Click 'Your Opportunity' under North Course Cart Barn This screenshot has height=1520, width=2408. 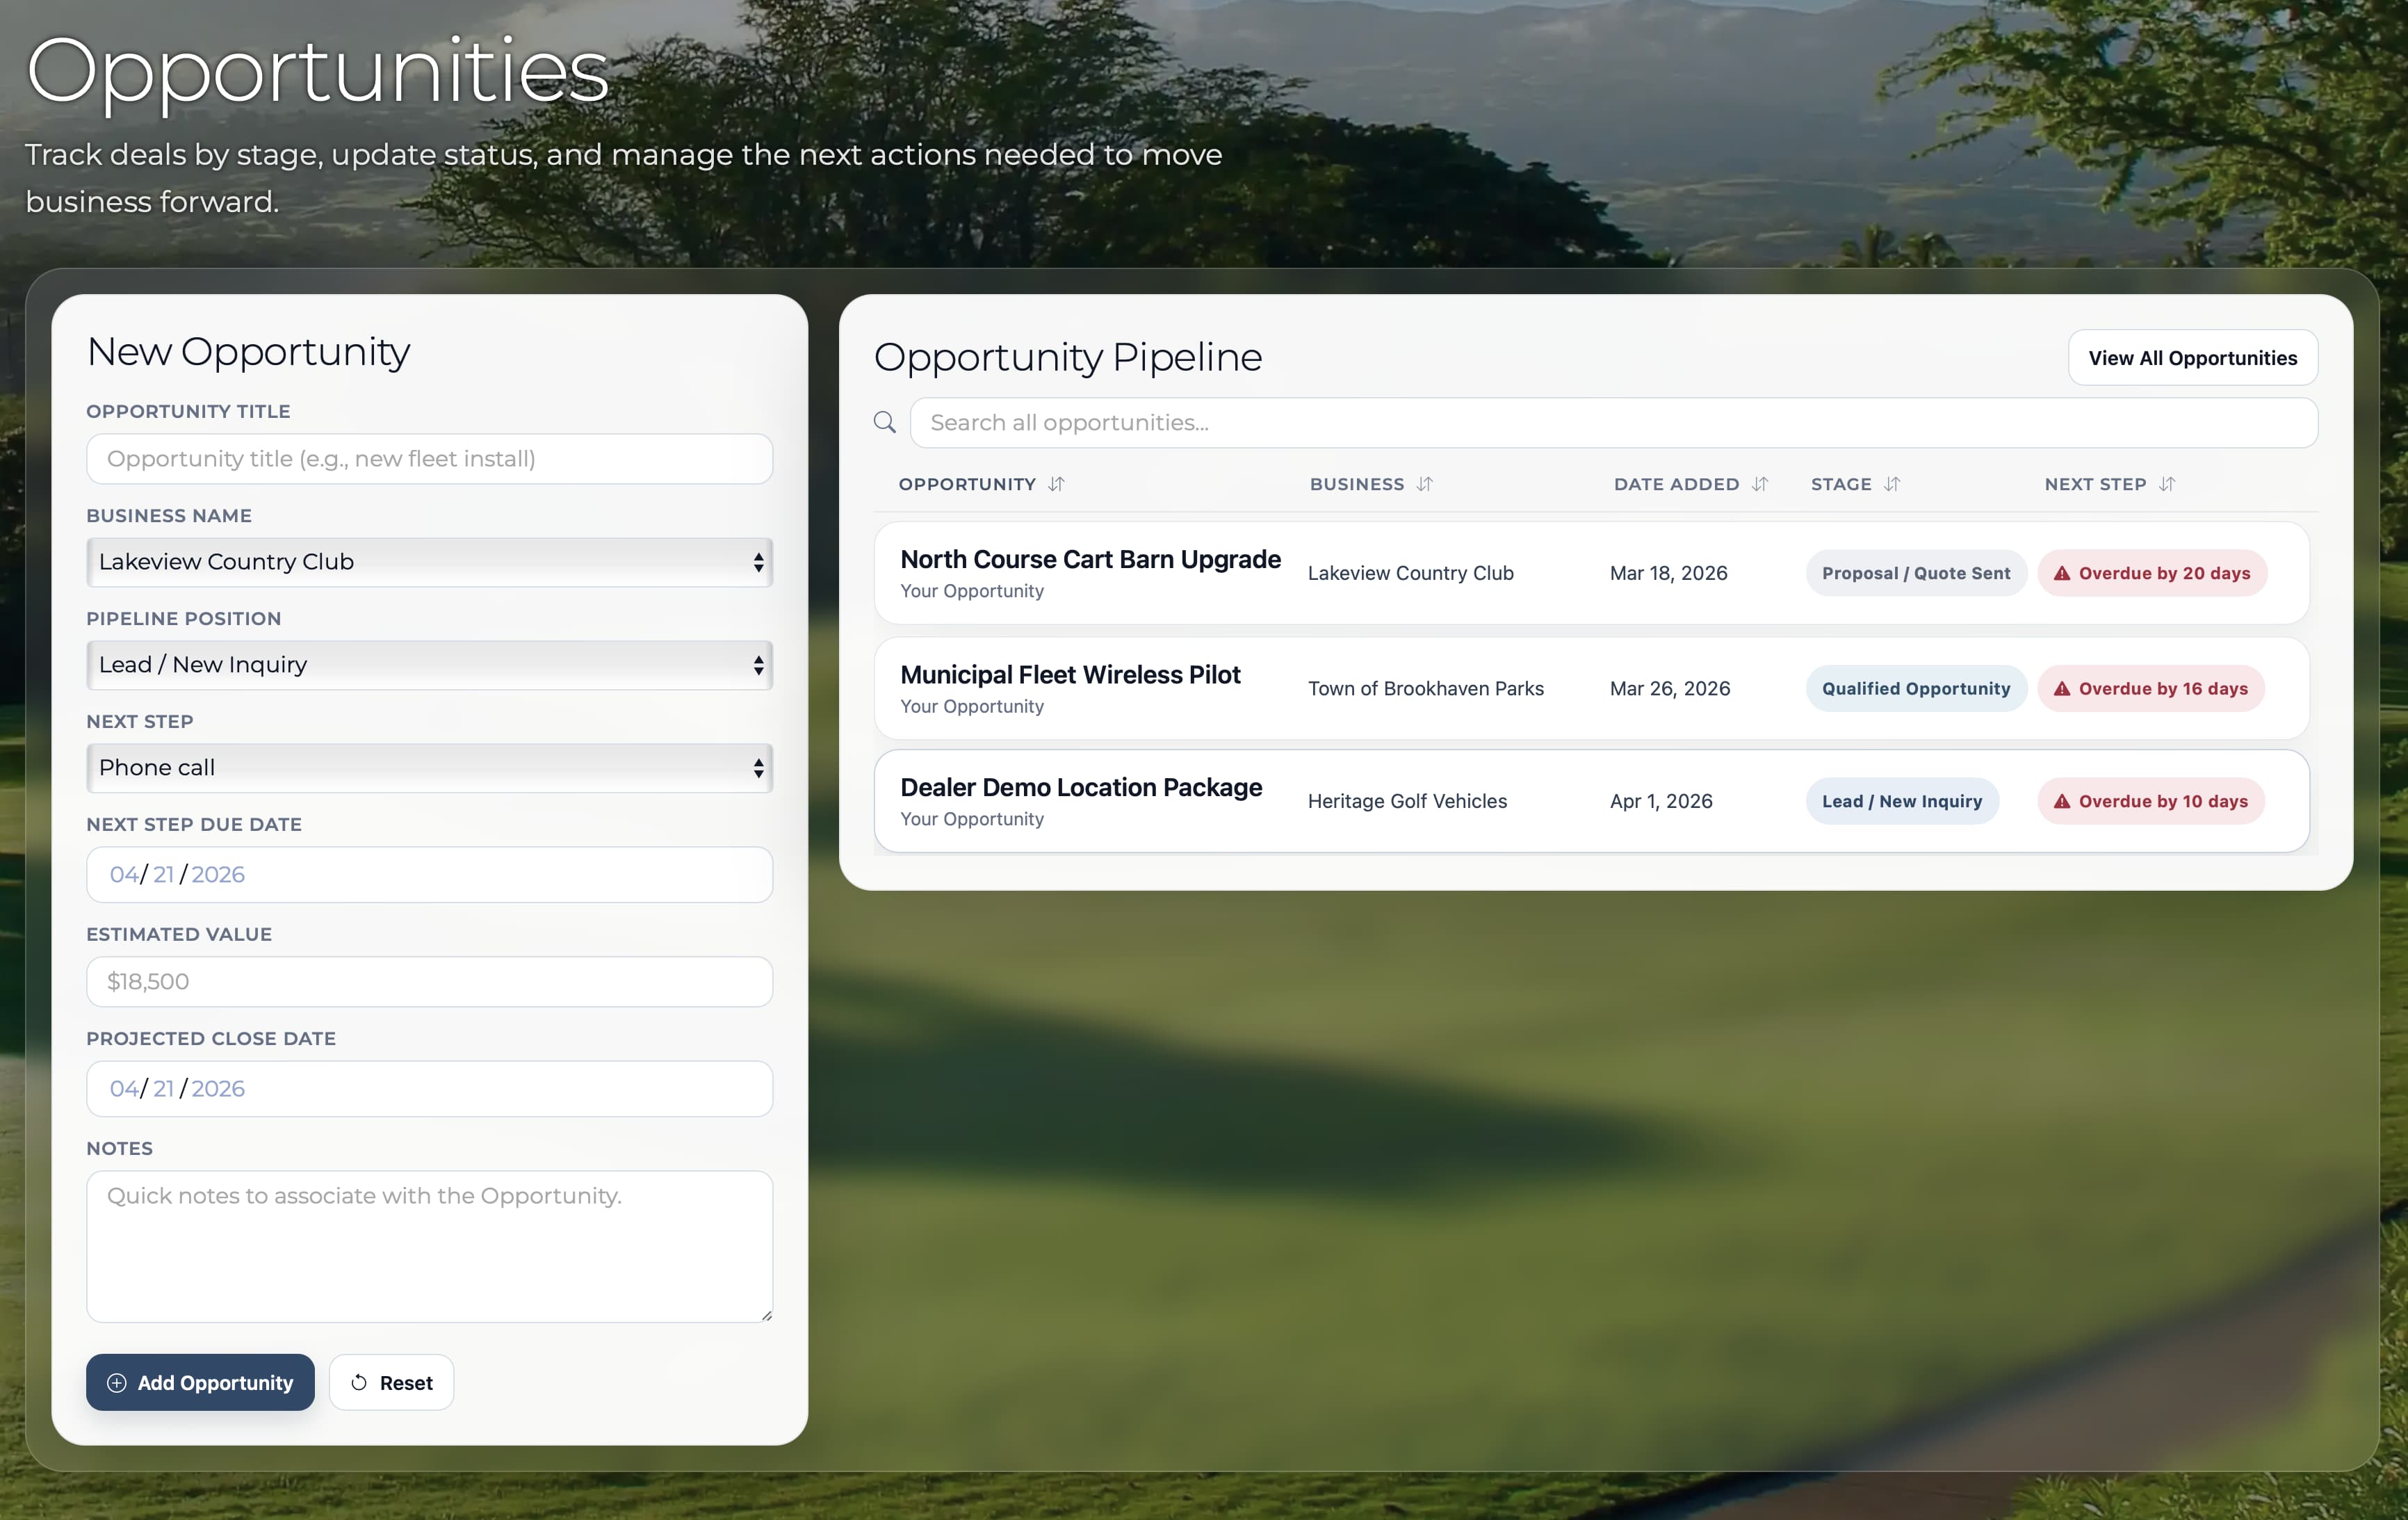(x=971, y=591)
